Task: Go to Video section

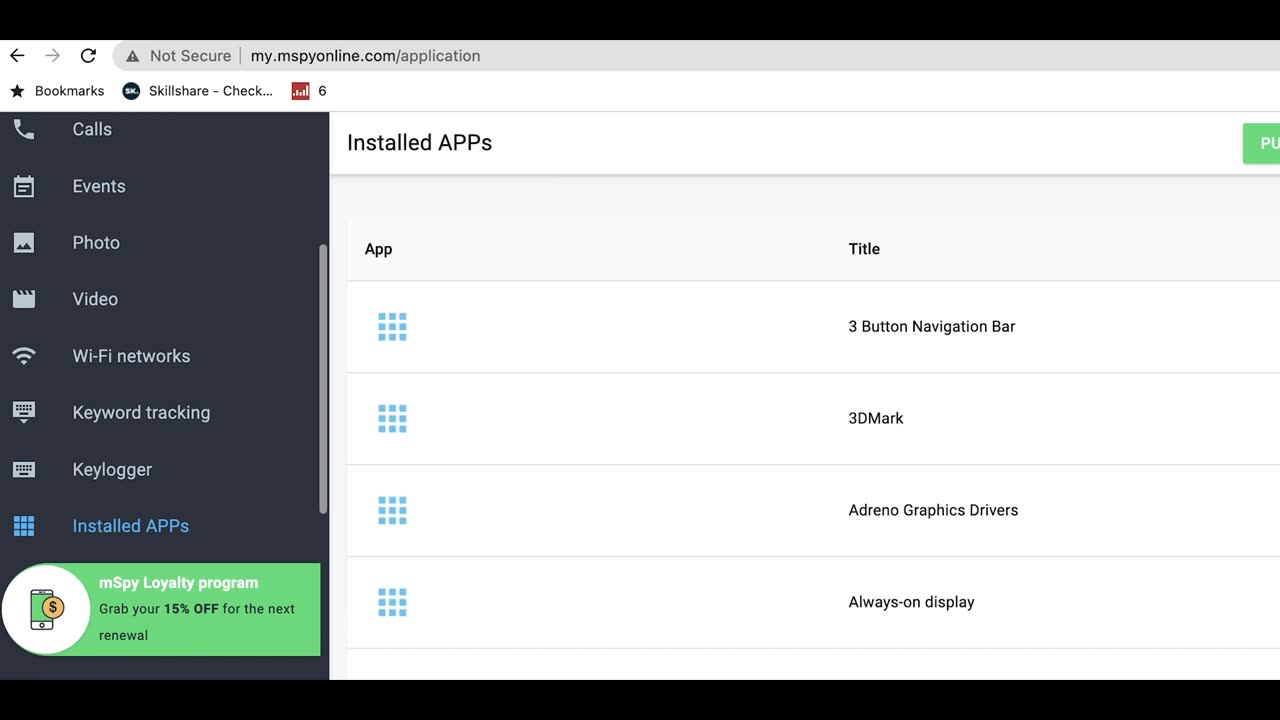Action: coord(95,299)
